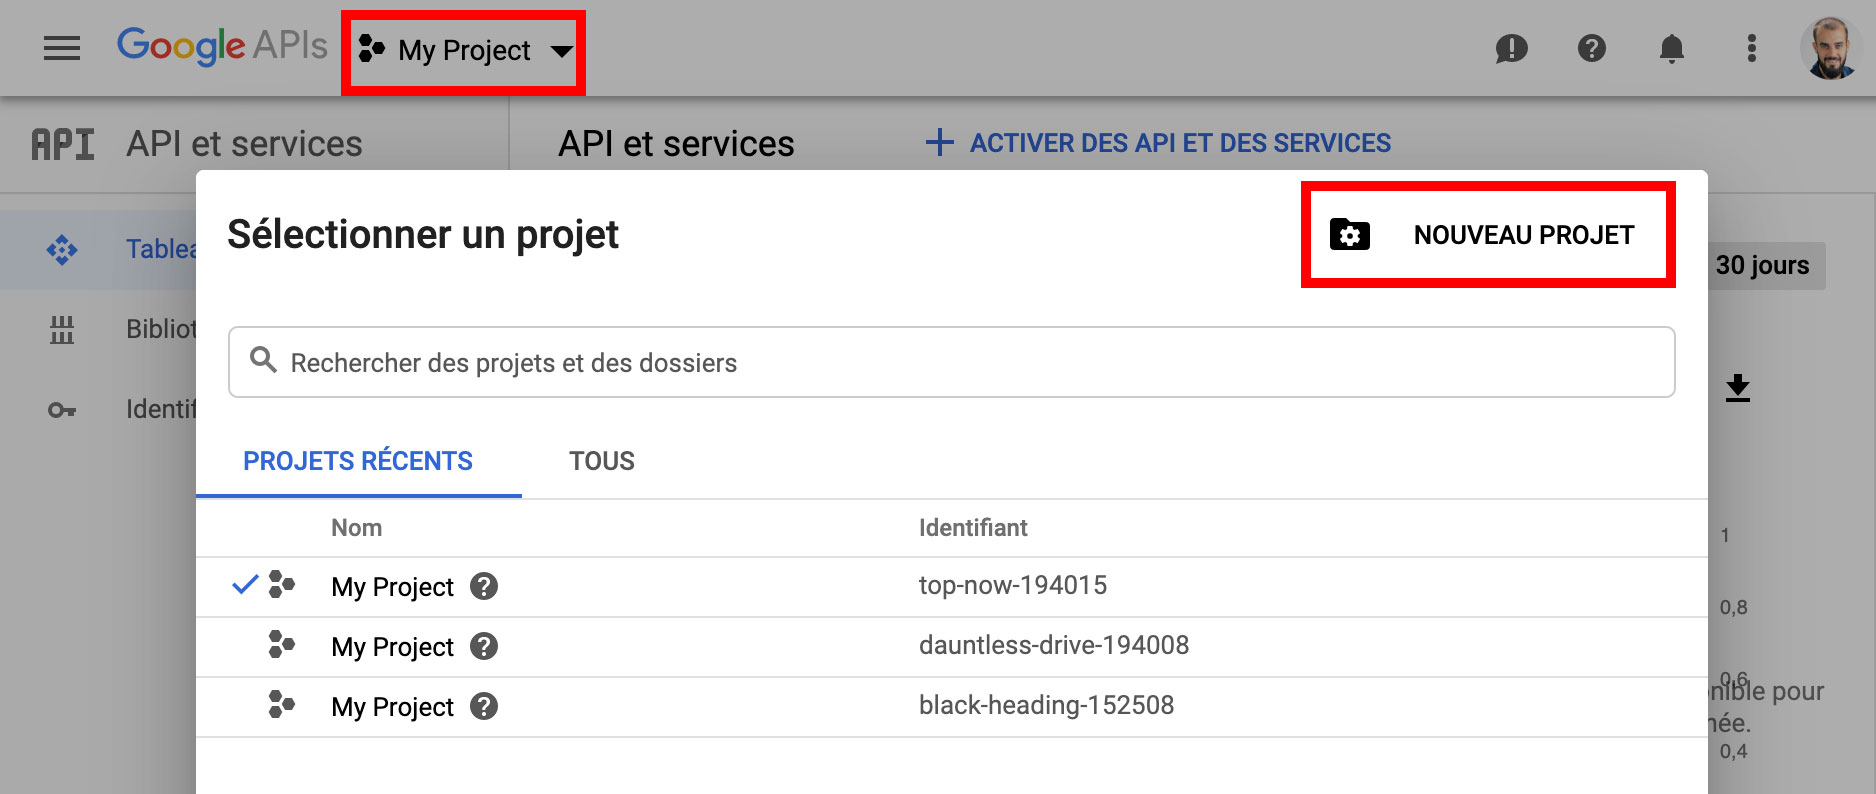Viewport: 1876px width, 794px height.
Task: Click Activer des API et des services
Action: click(x=1158, y=143)
